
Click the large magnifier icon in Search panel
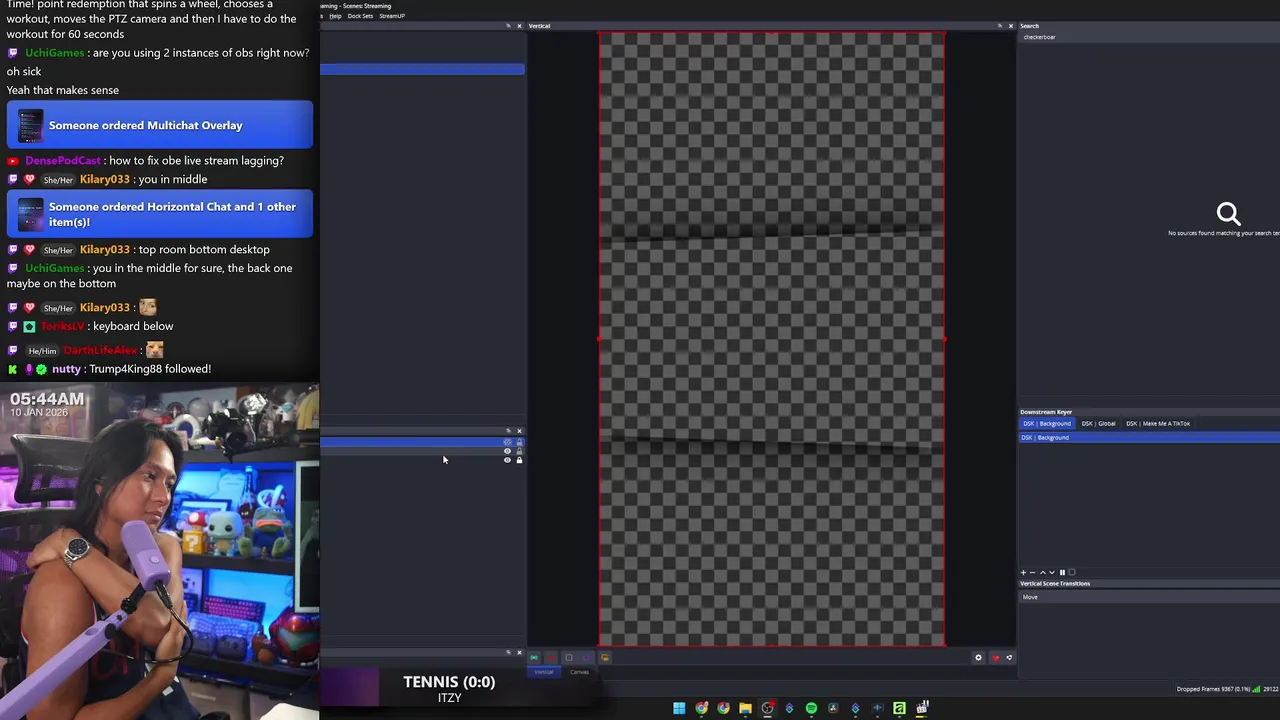[x=1228, y=213]
